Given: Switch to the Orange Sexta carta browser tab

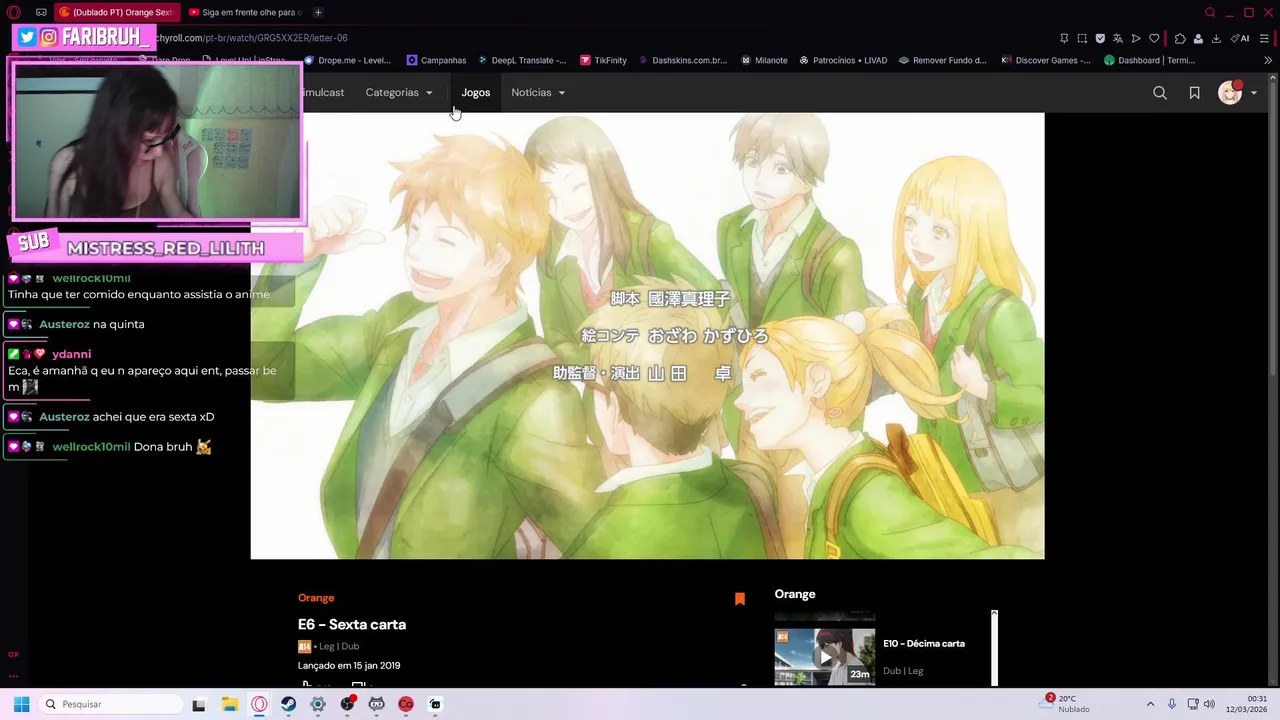Looking at the screenshot, I should pyautogui.click(x=115, y=12).
